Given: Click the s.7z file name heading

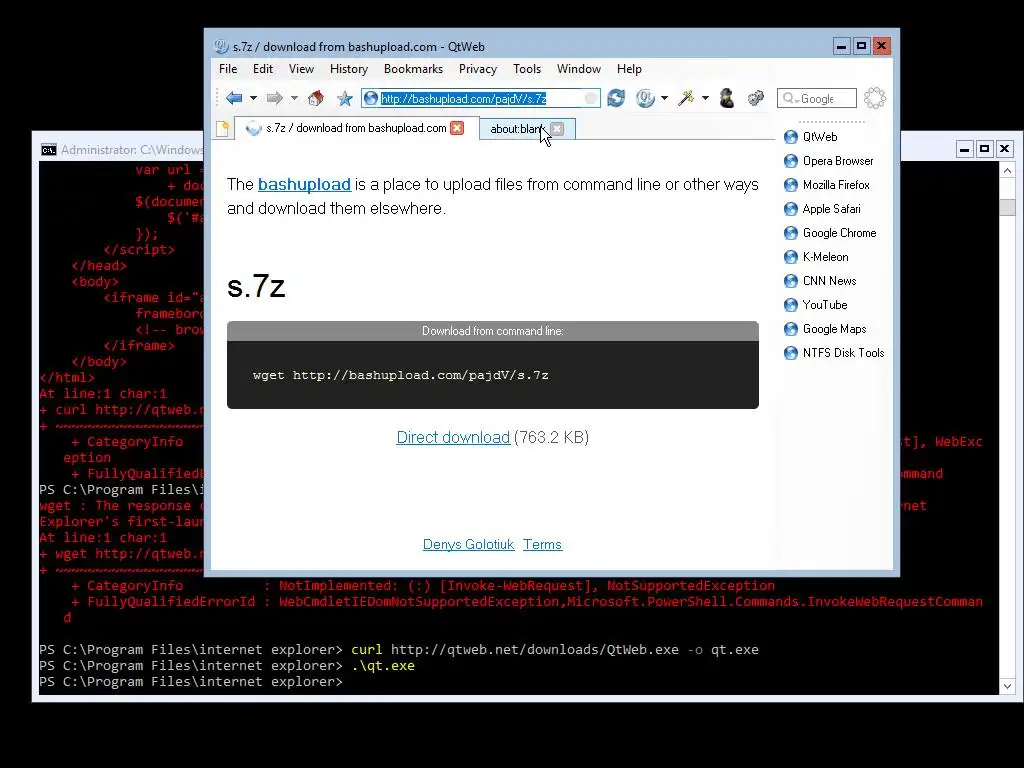Looking at the screenshot, I should (256, 286).
